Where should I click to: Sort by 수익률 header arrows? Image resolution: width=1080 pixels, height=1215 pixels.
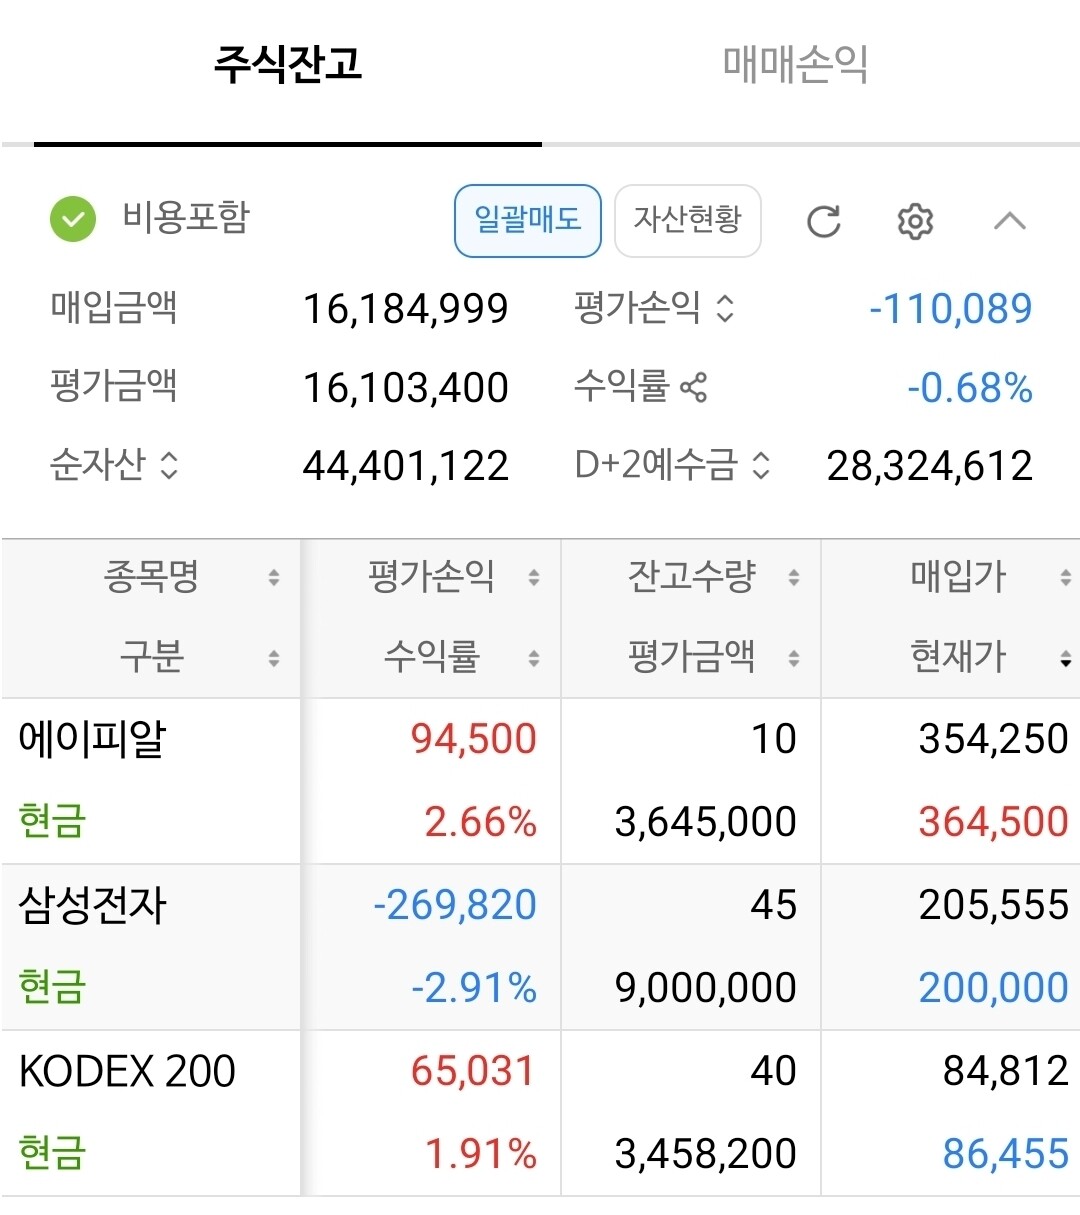click(534, 658)
